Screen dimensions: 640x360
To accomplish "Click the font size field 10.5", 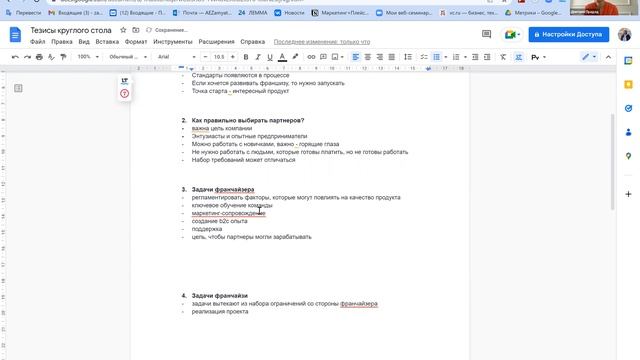I will tap(219, 57).
